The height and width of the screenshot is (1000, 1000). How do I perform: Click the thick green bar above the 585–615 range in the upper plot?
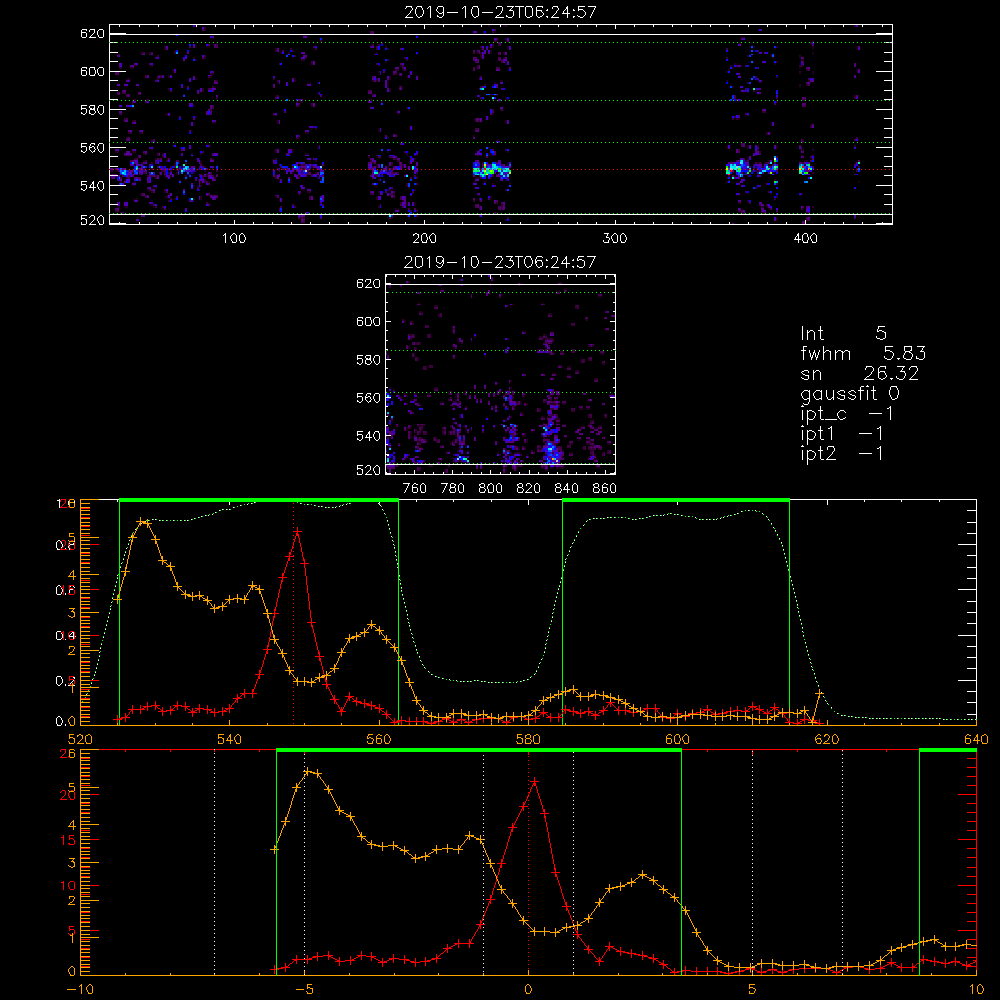676,501
